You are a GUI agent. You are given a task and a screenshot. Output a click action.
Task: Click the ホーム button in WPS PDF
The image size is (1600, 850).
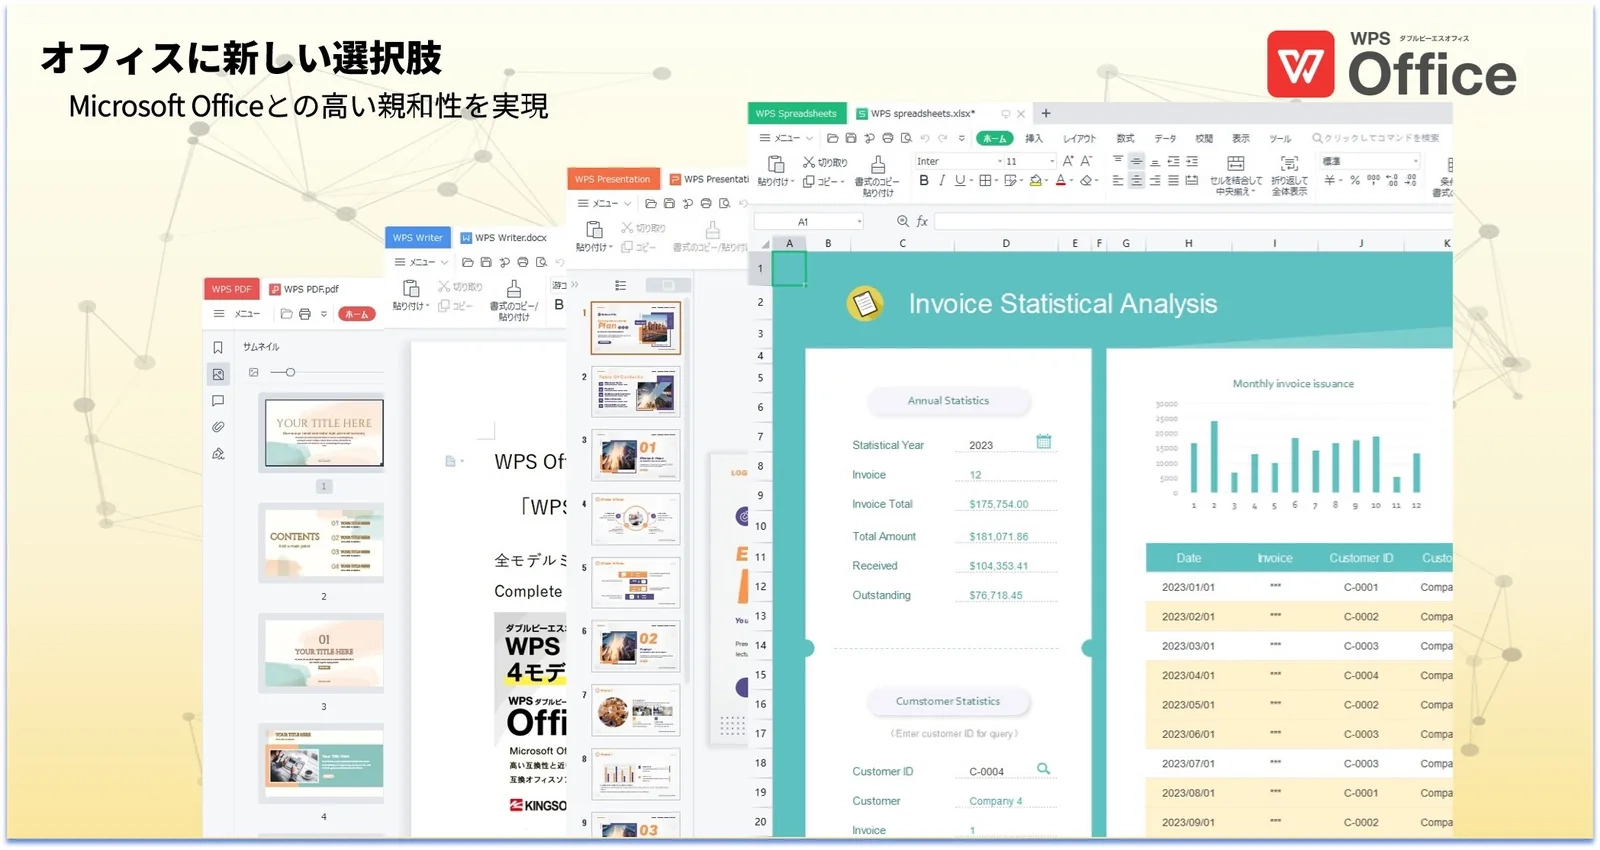(x=357, y=314)
